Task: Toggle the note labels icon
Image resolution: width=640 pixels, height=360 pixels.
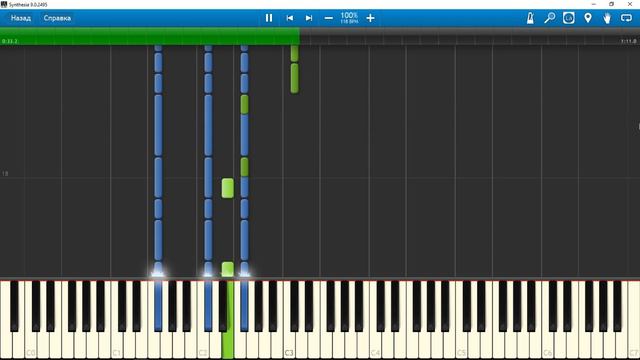Action: click(x=569, y=18)
